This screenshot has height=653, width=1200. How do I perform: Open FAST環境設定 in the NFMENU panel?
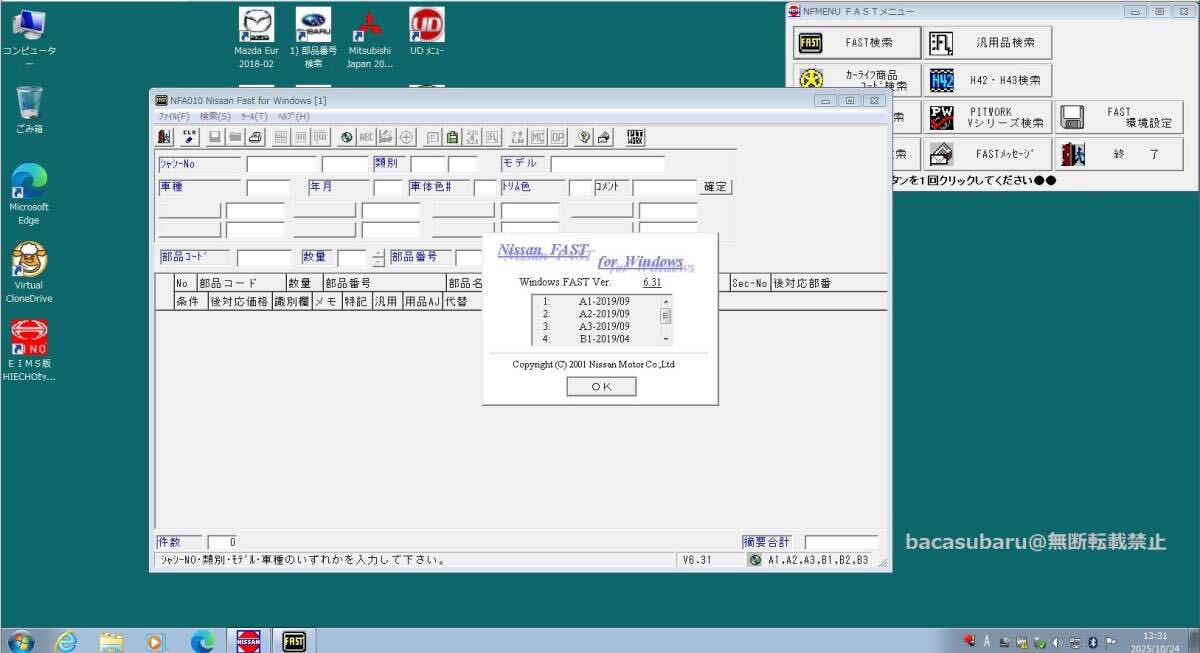pyautogui.click(x=1117, y=116)
